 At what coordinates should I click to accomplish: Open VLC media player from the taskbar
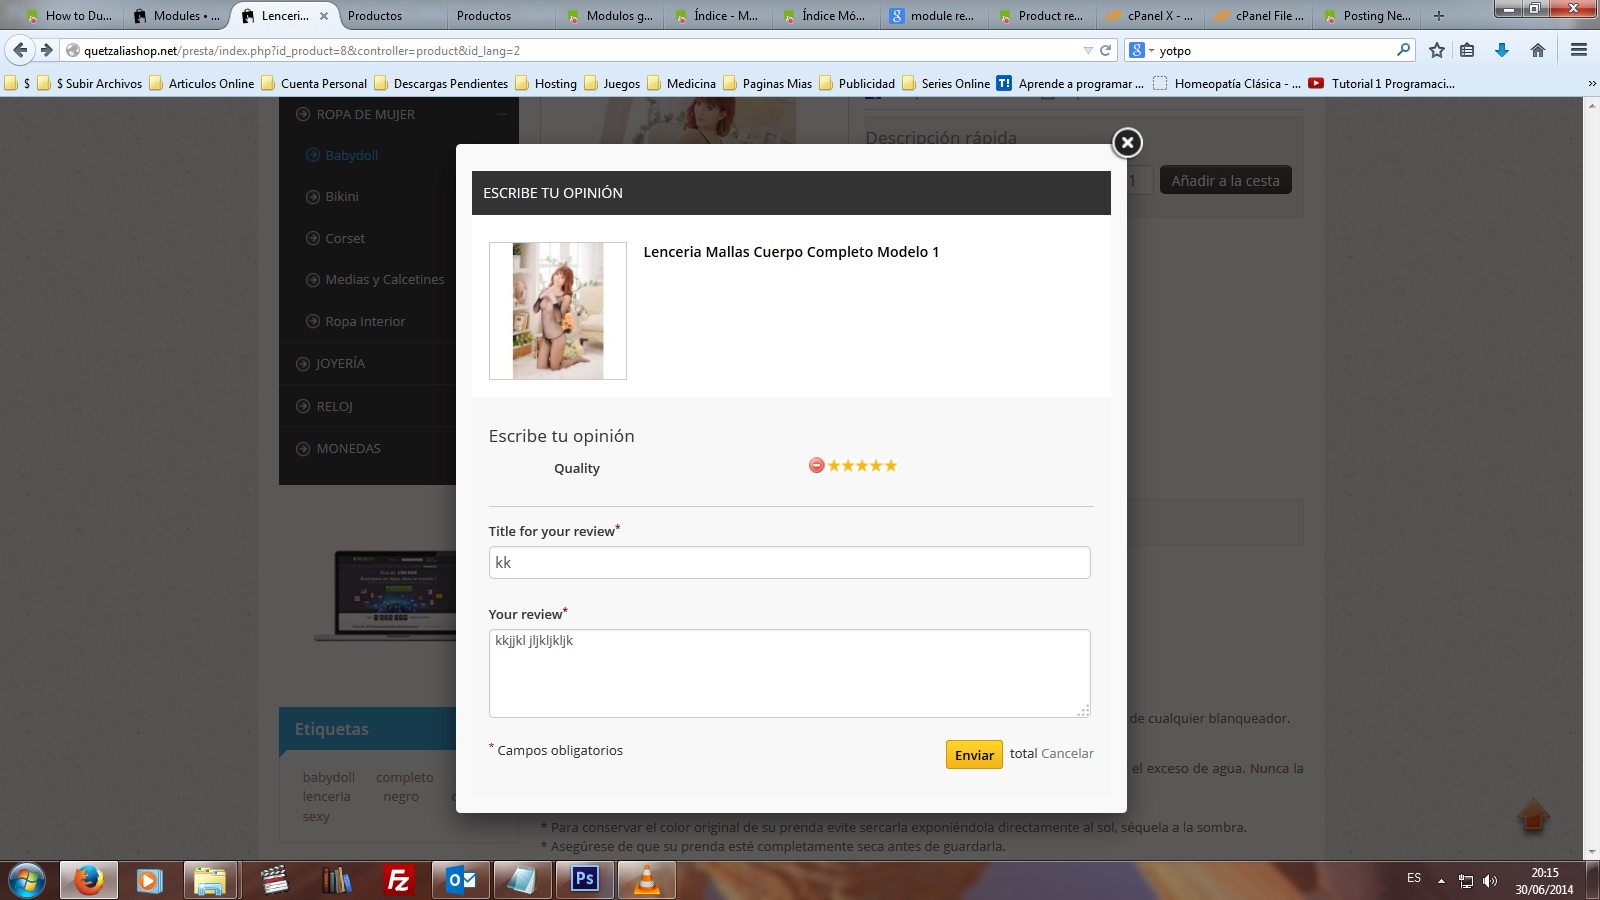(646, 881)
